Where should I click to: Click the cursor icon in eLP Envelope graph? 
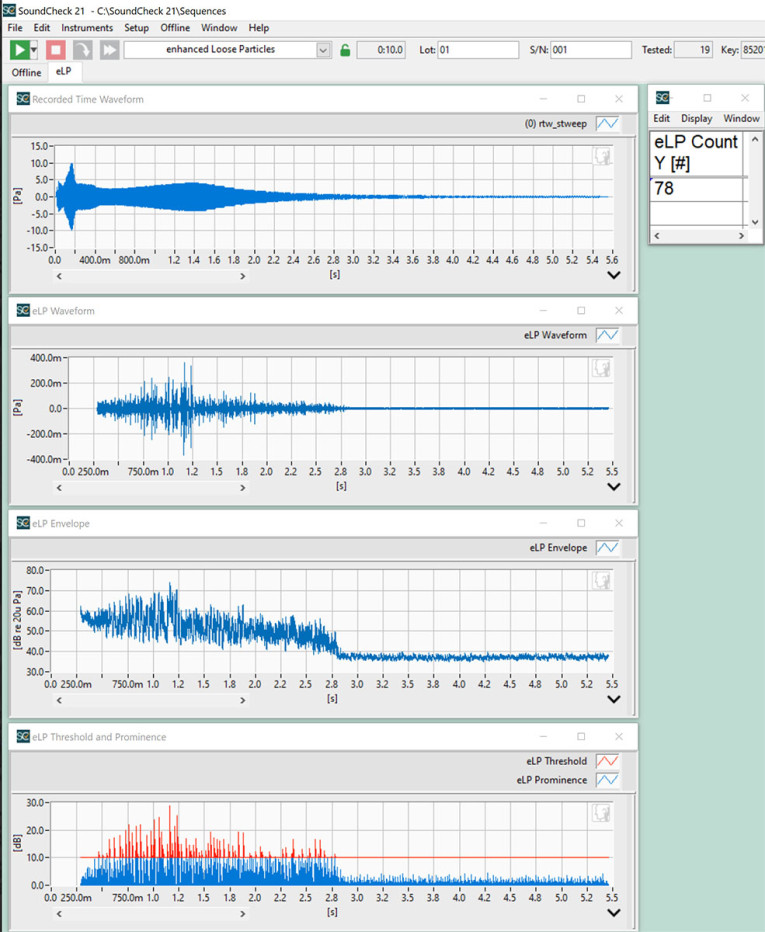coord(602,581)
